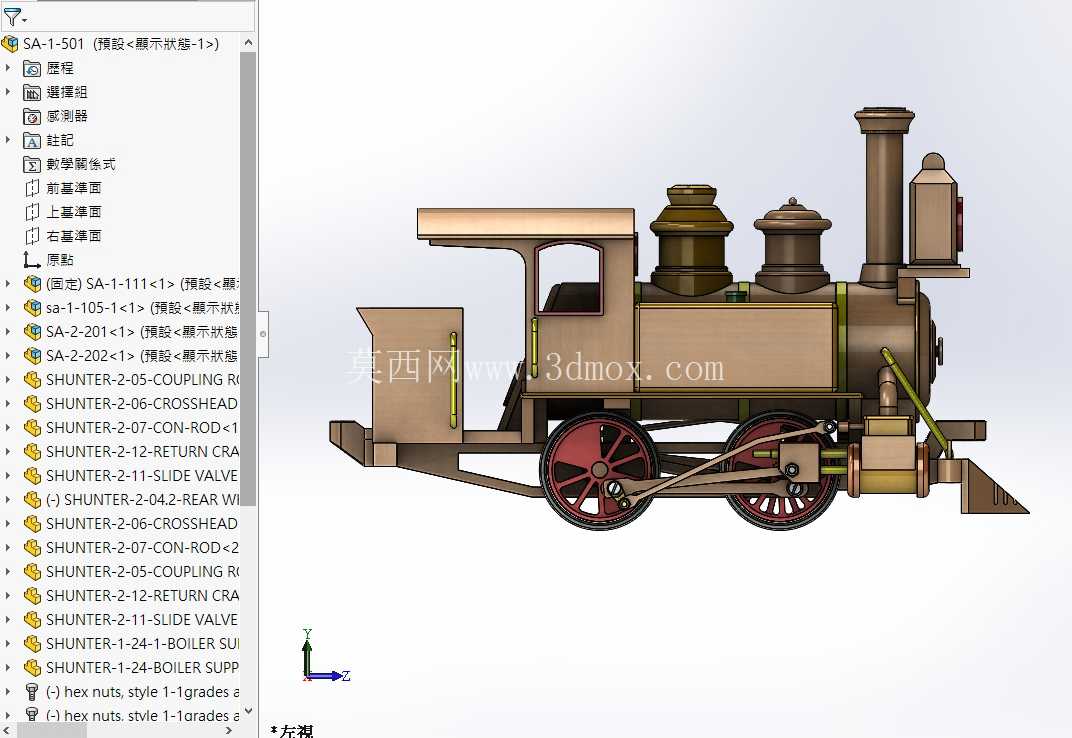Expand the (固定) SA-1-111 component
The height and width of the screenshot is (738, 1072).
point(8,284)
